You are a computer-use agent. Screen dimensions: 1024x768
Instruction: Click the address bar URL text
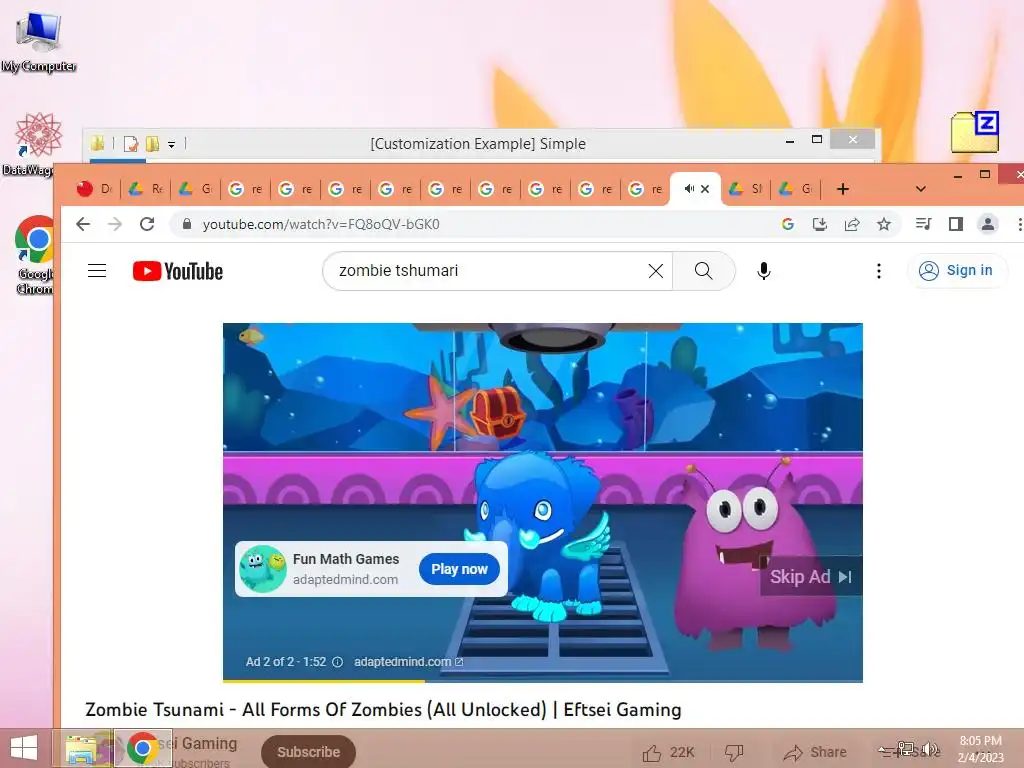[321, 224]
